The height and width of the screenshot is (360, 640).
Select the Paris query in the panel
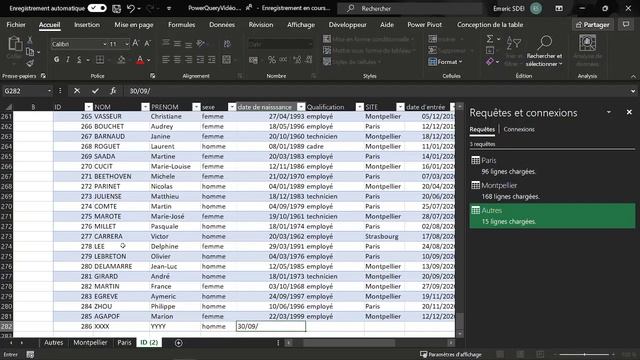tap(552, 166)
